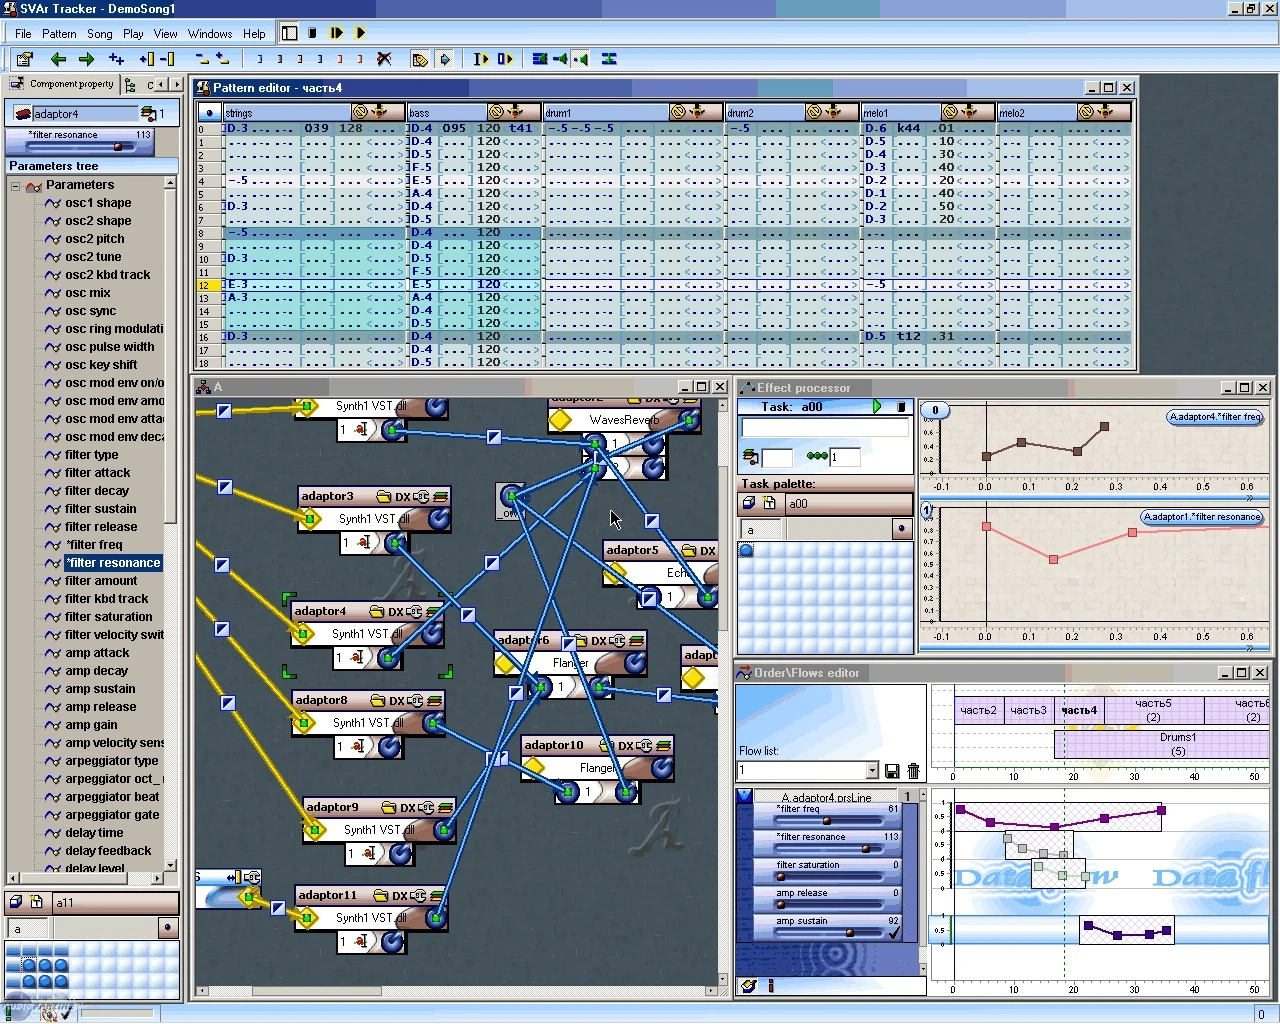The image size is (1280, 1024).
Task: Click the properties sheet toolbar icon
Action: click(25, 59)
